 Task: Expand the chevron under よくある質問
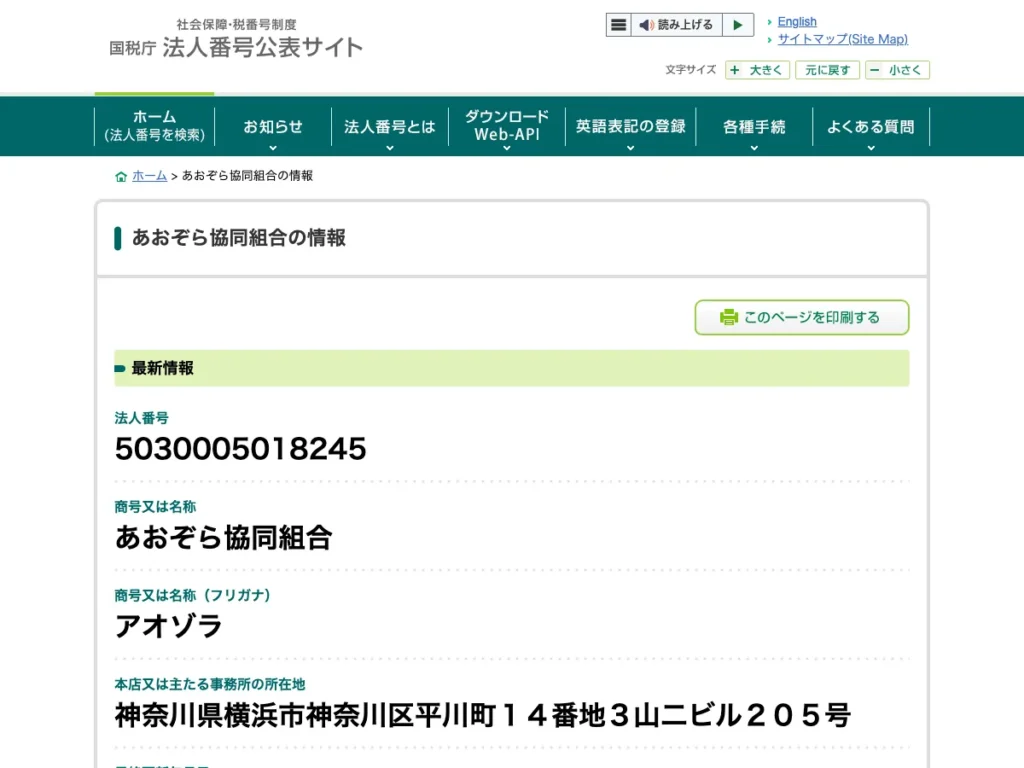[871, 148]
